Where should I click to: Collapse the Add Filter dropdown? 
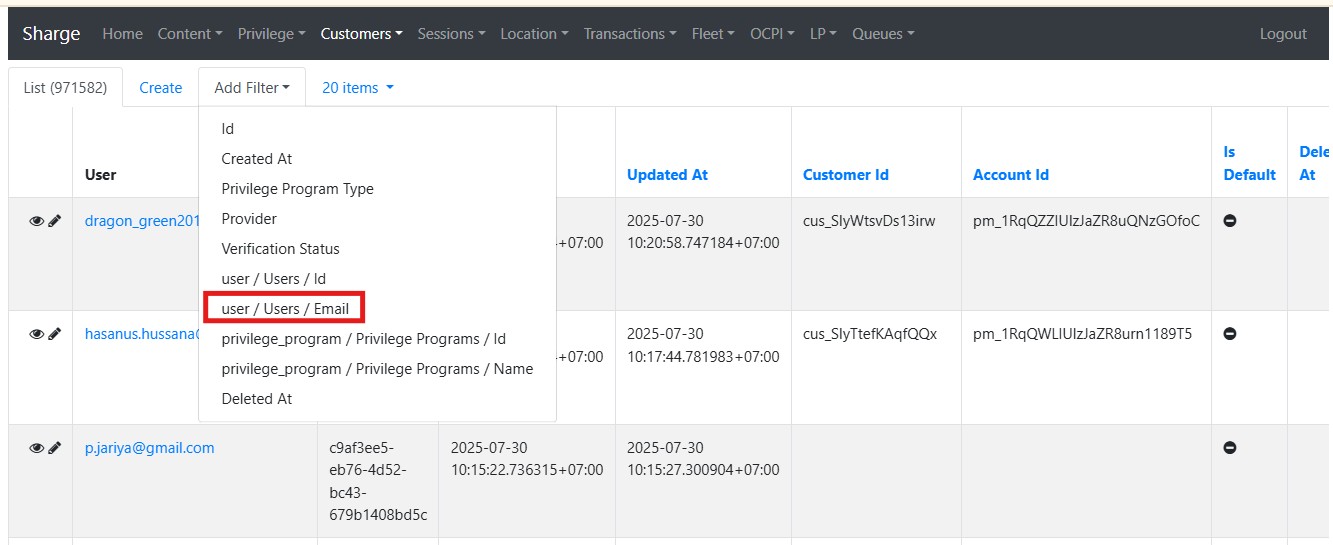(x=251, y=88)
